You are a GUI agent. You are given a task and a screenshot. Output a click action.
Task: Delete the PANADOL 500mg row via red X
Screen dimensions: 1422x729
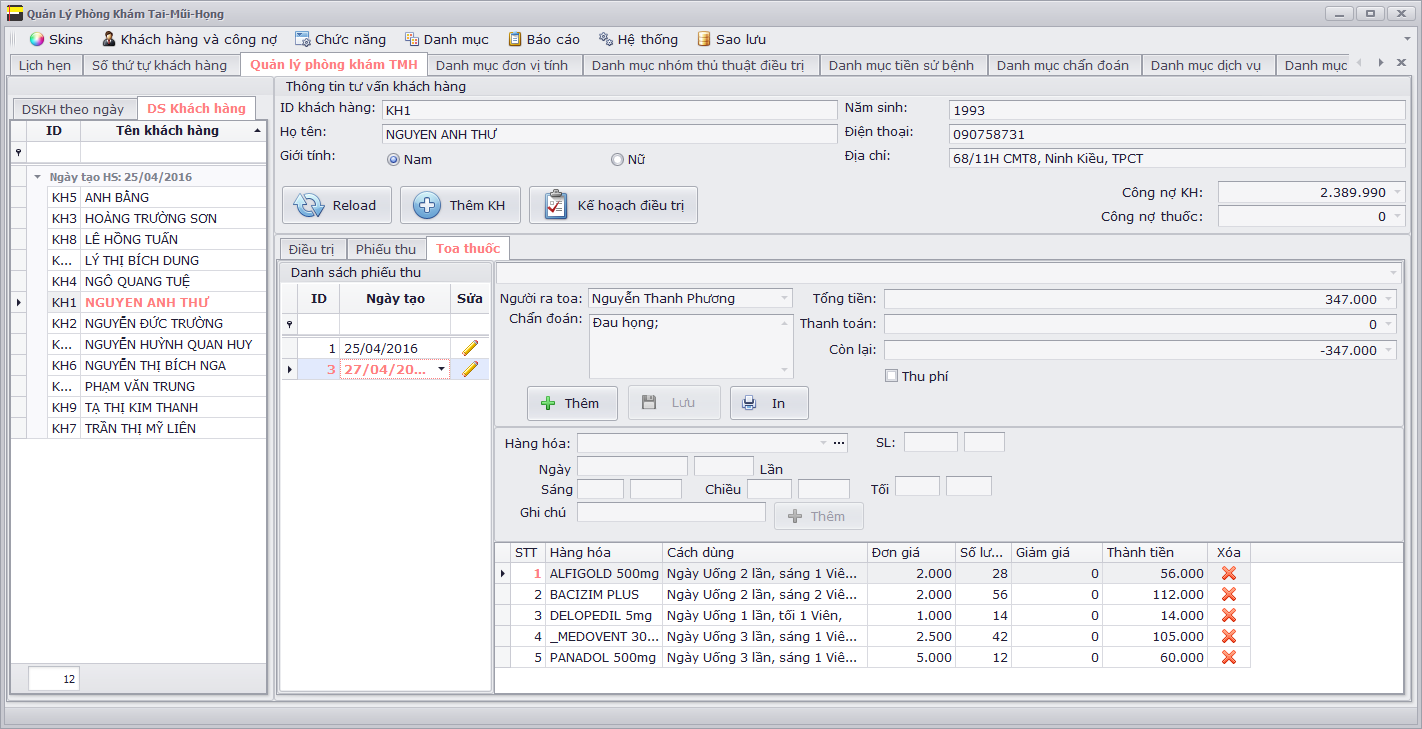click(x=1229, y=657)
